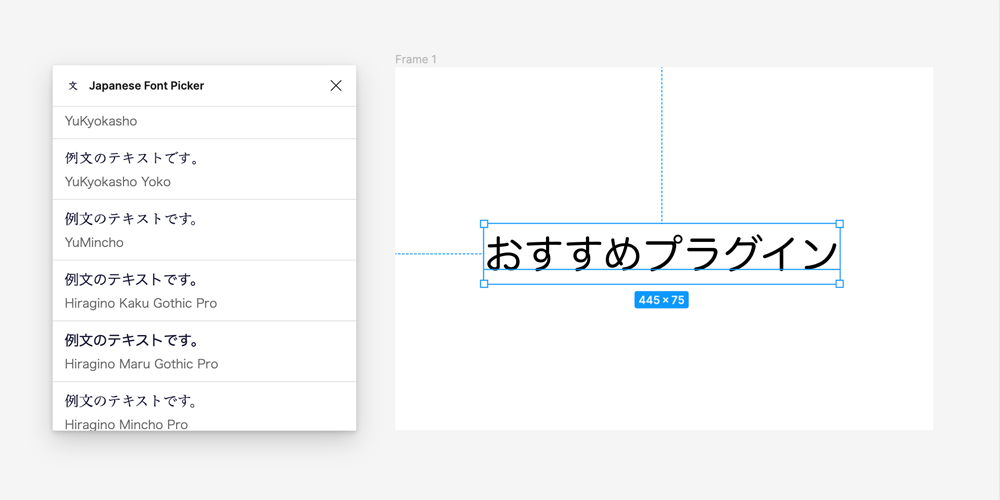Click the 445 × 75 dimension badge

pyautogui.click(x=661, y=300)
